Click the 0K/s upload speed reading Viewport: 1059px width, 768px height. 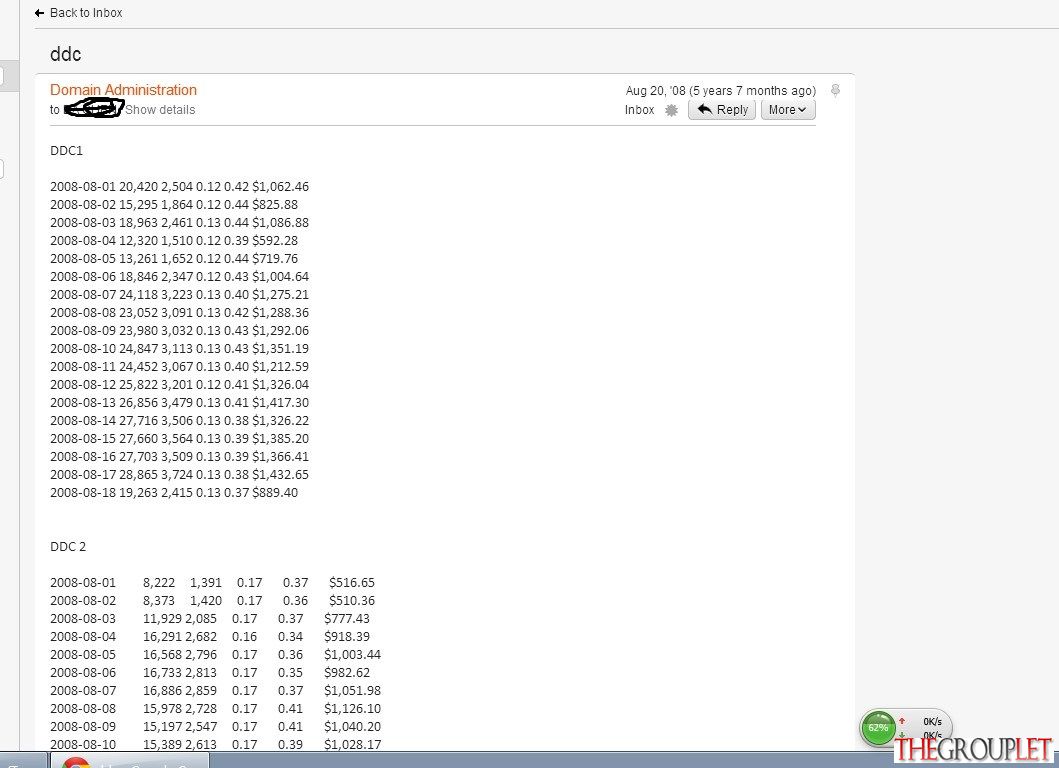coord(932,721)
